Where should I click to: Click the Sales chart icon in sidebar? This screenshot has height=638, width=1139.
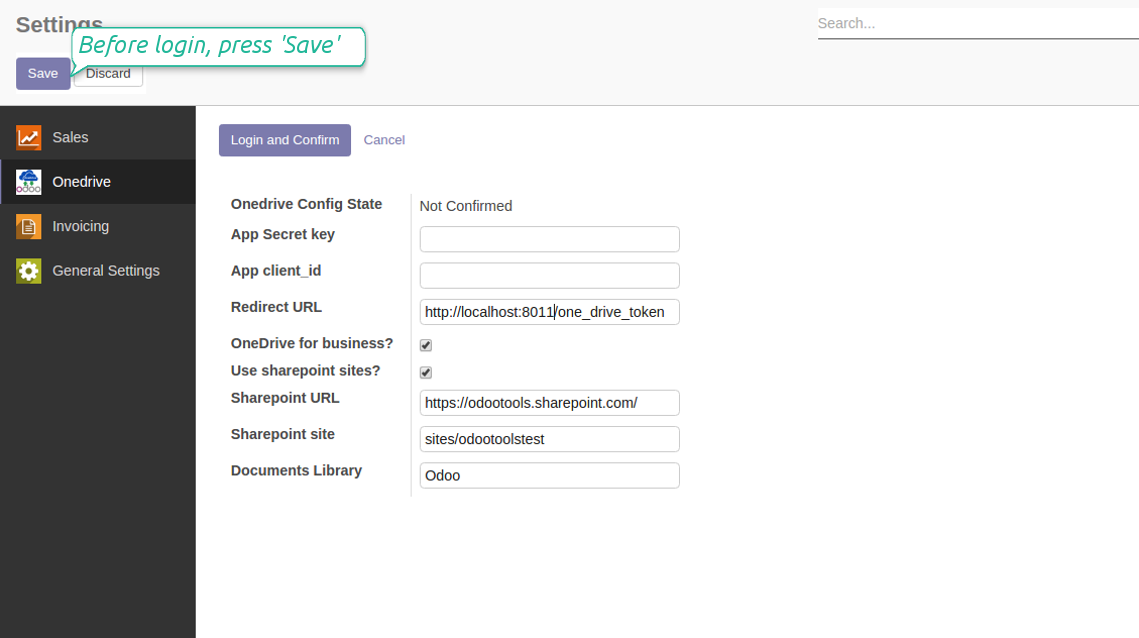(x=28, y=137)
